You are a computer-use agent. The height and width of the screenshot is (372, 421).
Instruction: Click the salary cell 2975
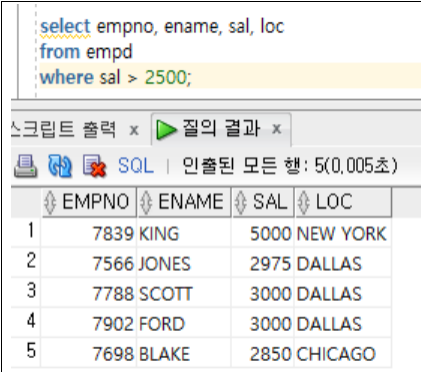tap(263, 263)
